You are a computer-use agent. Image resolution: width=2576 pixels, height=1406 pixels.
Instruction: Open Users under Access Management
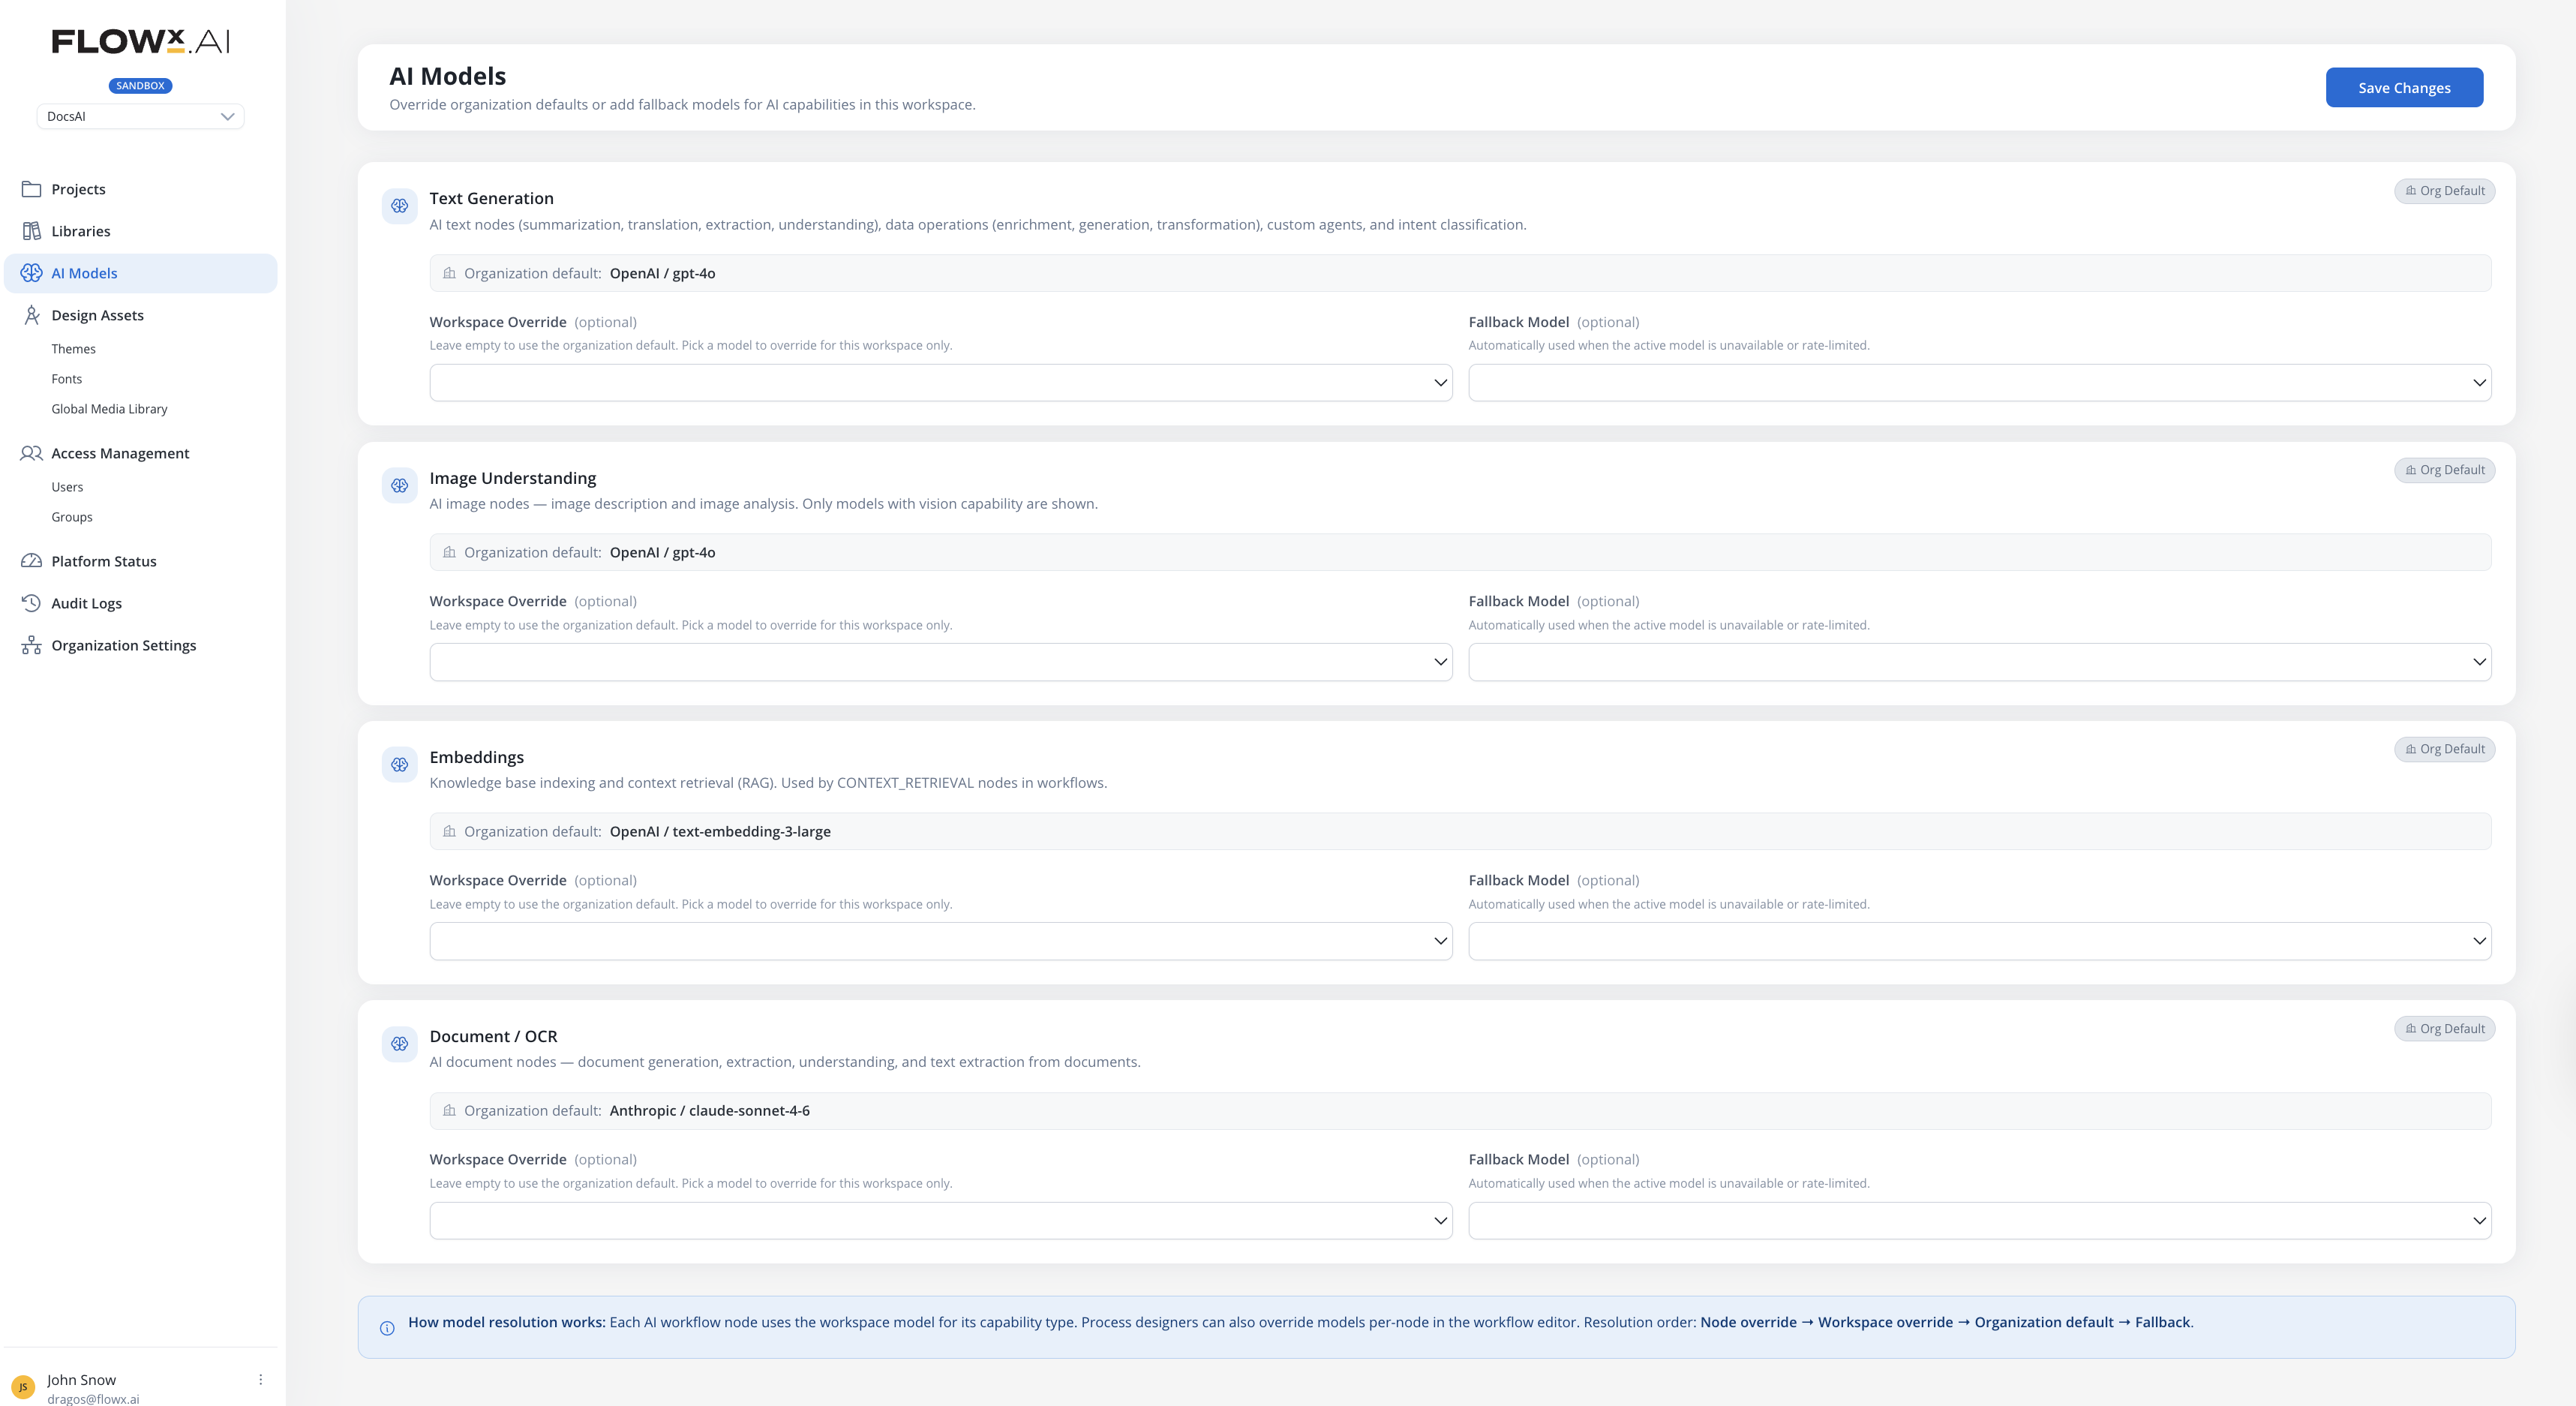pos(67,487)
